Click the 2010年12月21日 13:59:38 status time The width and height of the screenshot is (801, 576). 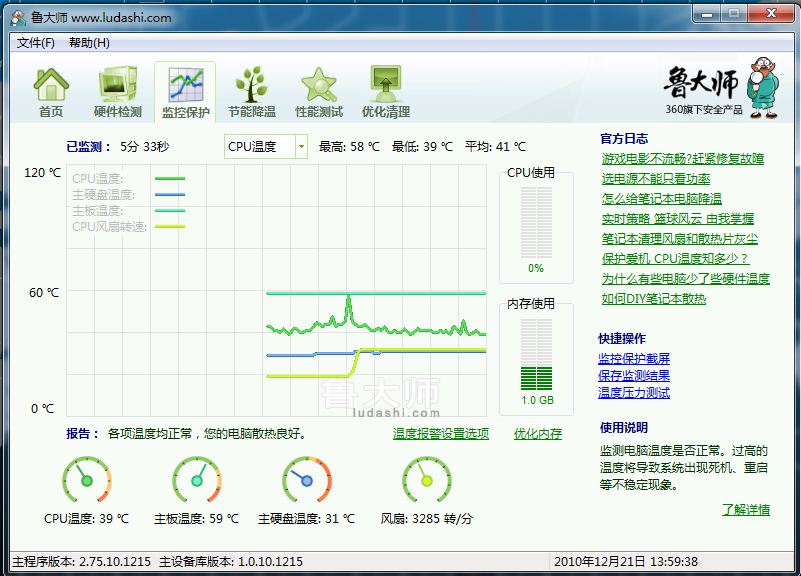coord(626,562)
